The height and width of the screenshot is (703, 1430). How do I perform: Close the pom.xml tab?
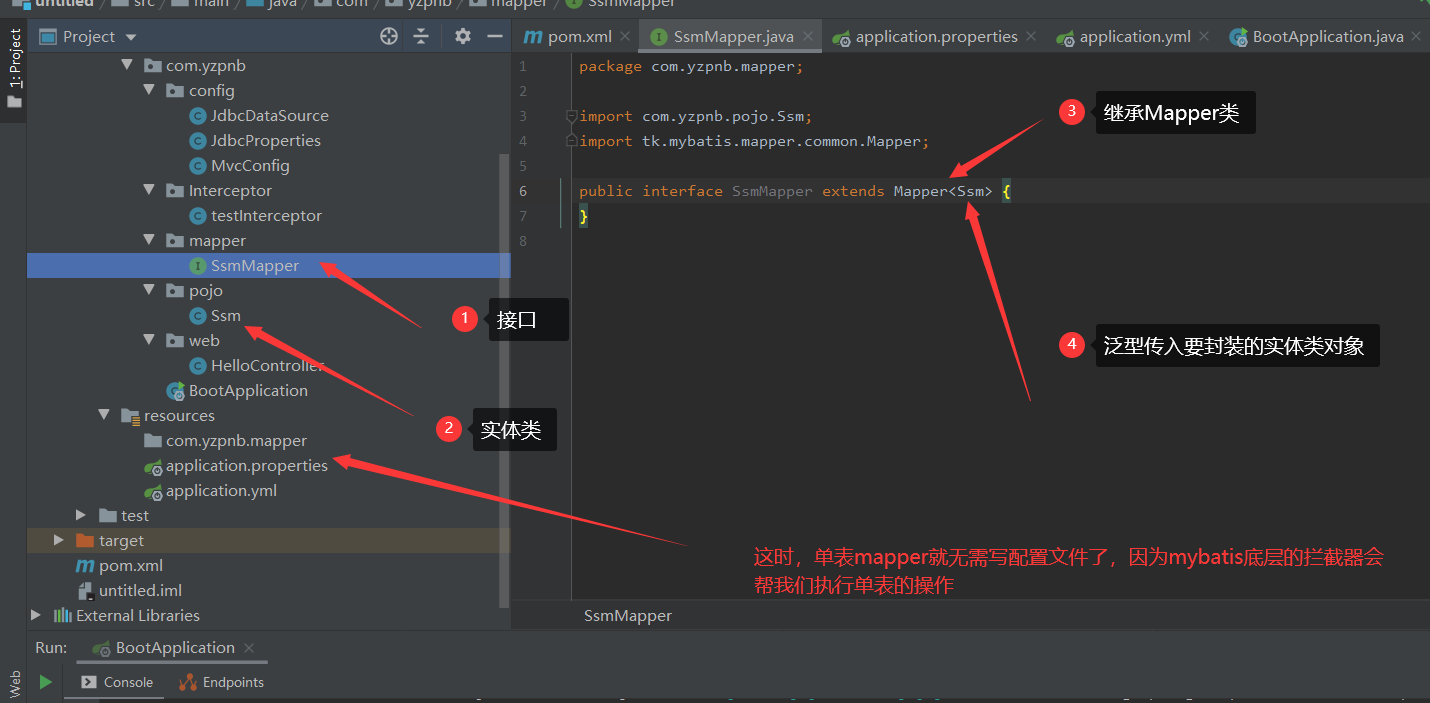(625, 37)
